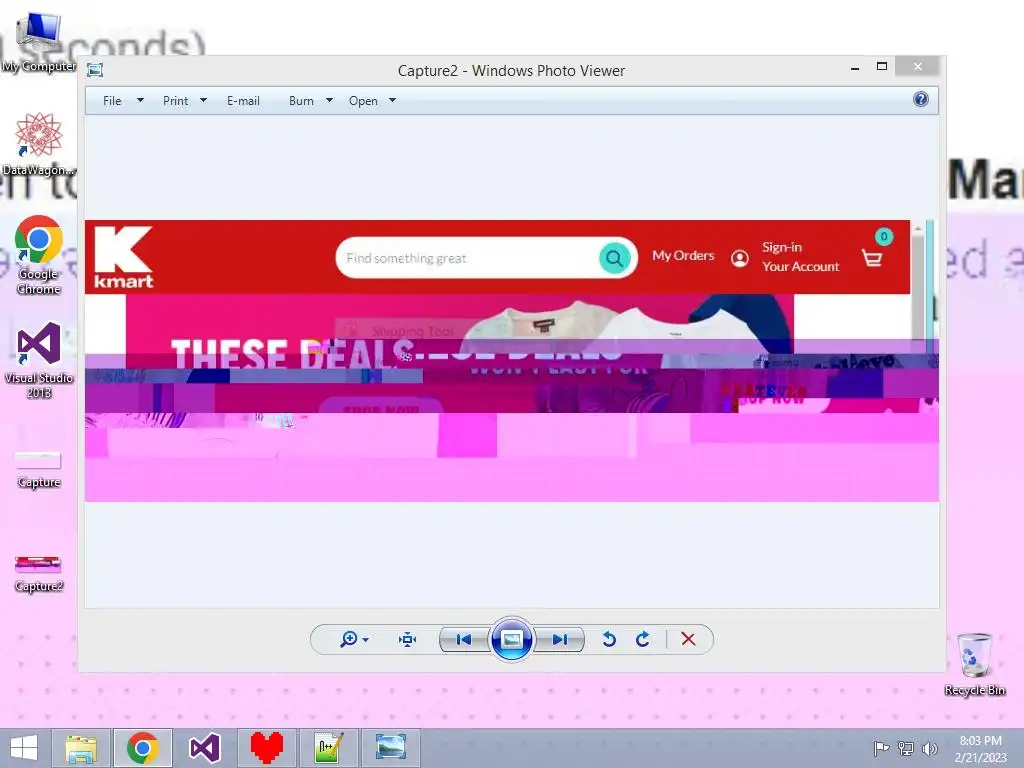This screenshot has height=768, width=1024.
Task: Select the Capture2 file on the desktop
Action: click(x=39, y=573)
